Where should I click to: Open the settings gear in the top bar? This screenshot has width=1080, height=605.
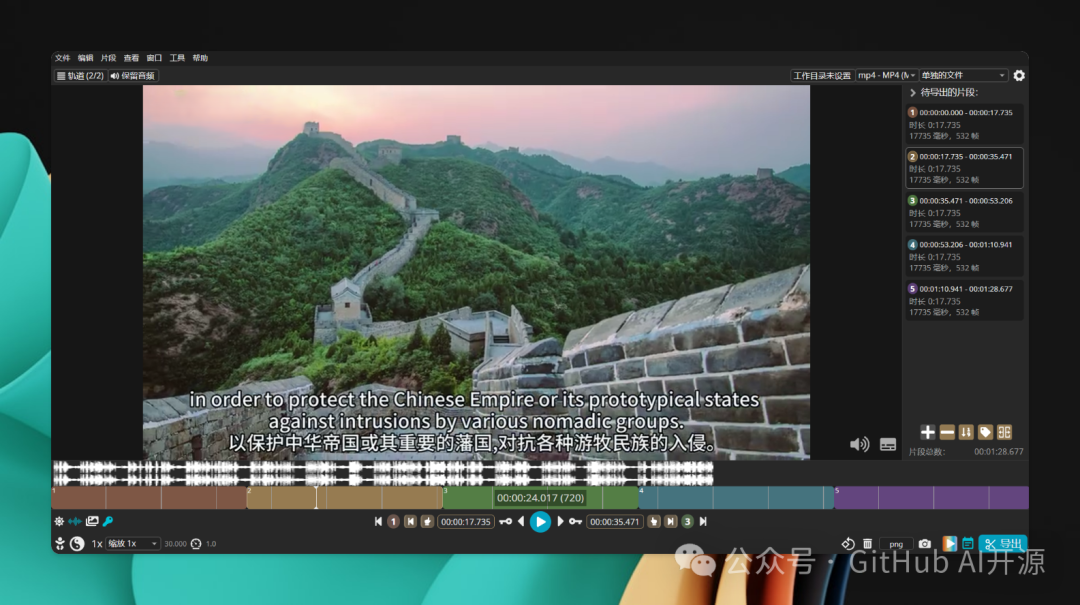click(1019, 76)
